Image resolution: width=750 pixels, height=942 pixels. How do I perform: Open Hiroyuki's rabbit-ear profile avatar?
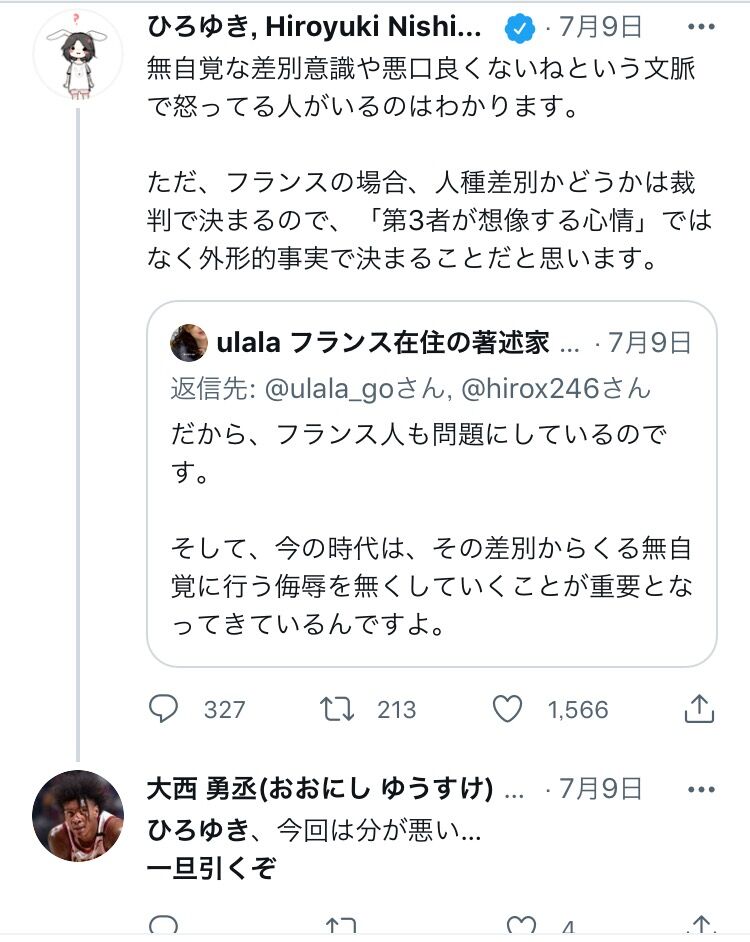point(77,55)
